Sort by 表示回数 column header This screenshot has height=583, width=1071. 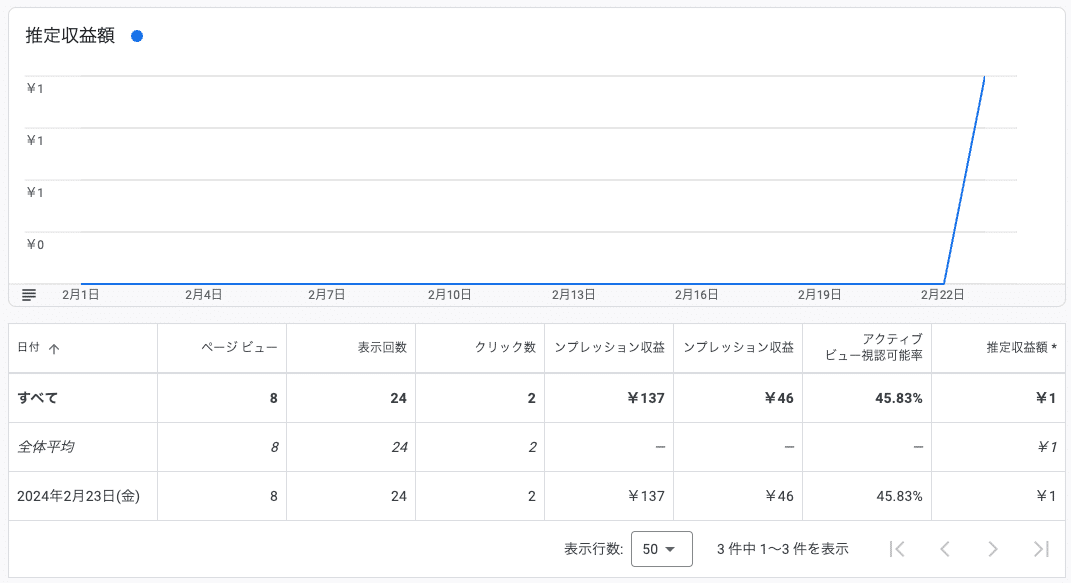pyautogui.click(x=382, y=348)
